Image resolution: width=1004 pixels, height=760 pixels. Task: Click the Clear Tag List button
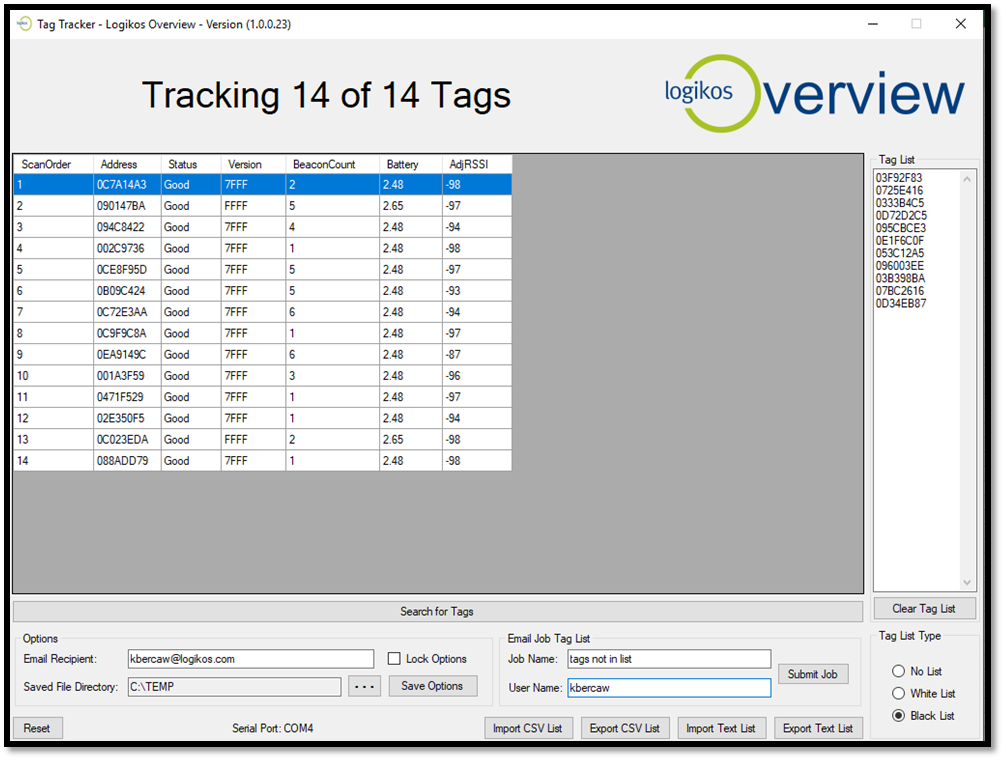pyautogui.click(x=923, y=608)
